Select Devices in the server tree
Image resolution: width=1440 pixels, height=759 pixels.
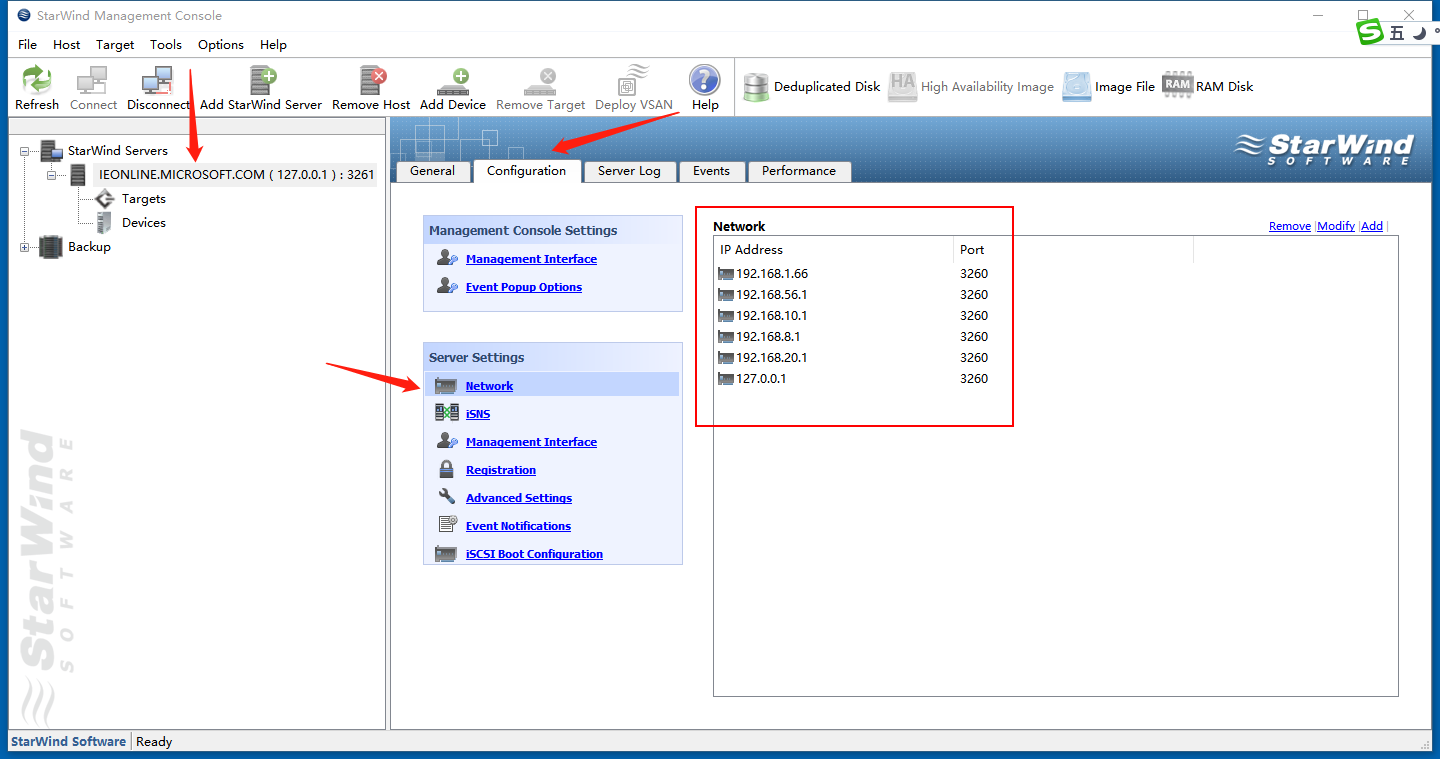144,223
